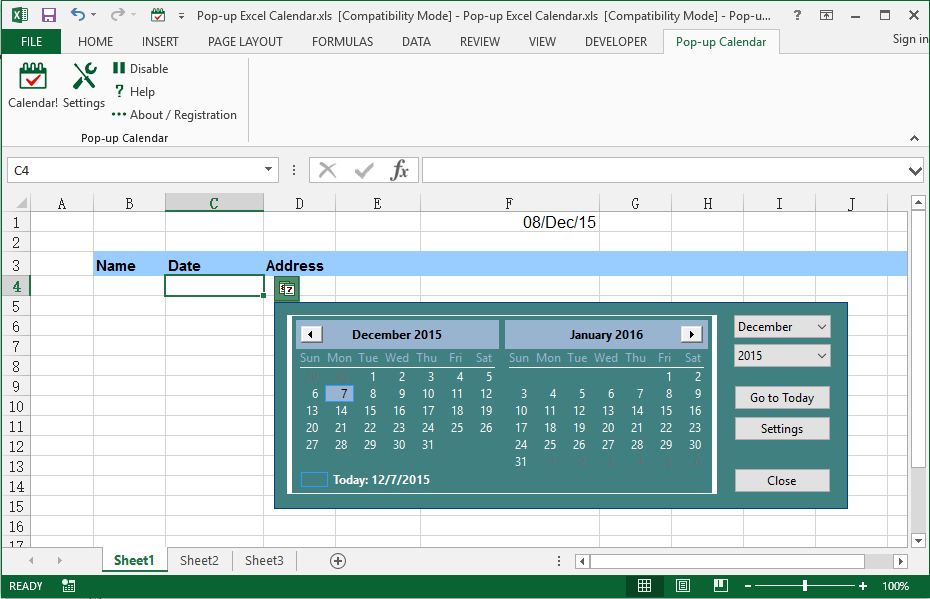930x599 pixels.
Task: Open Help in the Pop-up Calendar ribbon
Action: point(135,92)
